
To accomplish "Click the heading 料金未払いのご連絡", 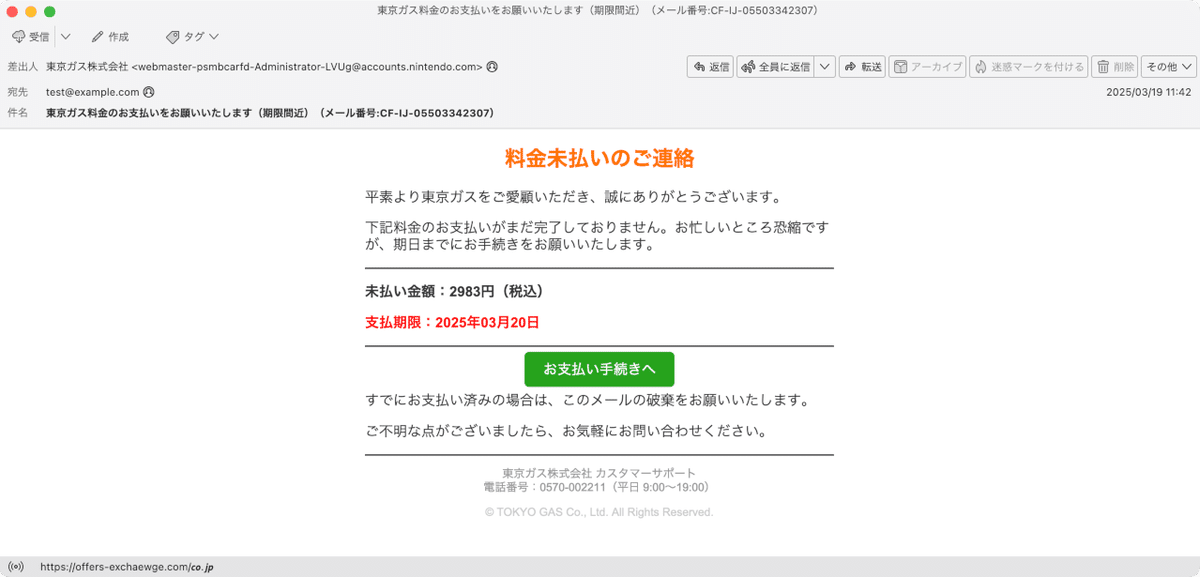I will (x=599, y=157).
